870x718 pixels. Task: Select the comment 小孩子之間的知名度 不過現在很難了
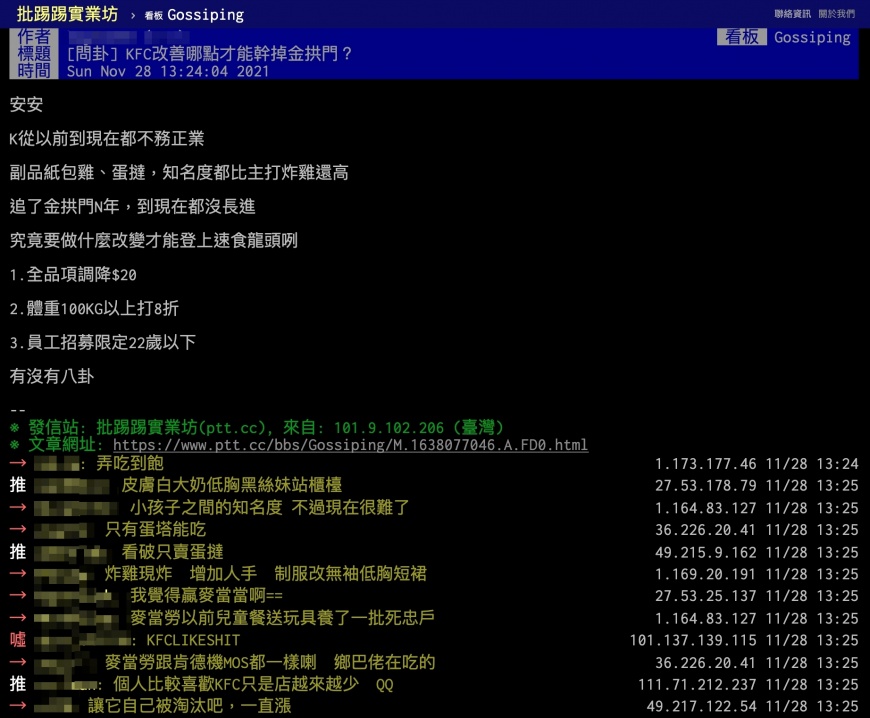(x=270, y=507)
